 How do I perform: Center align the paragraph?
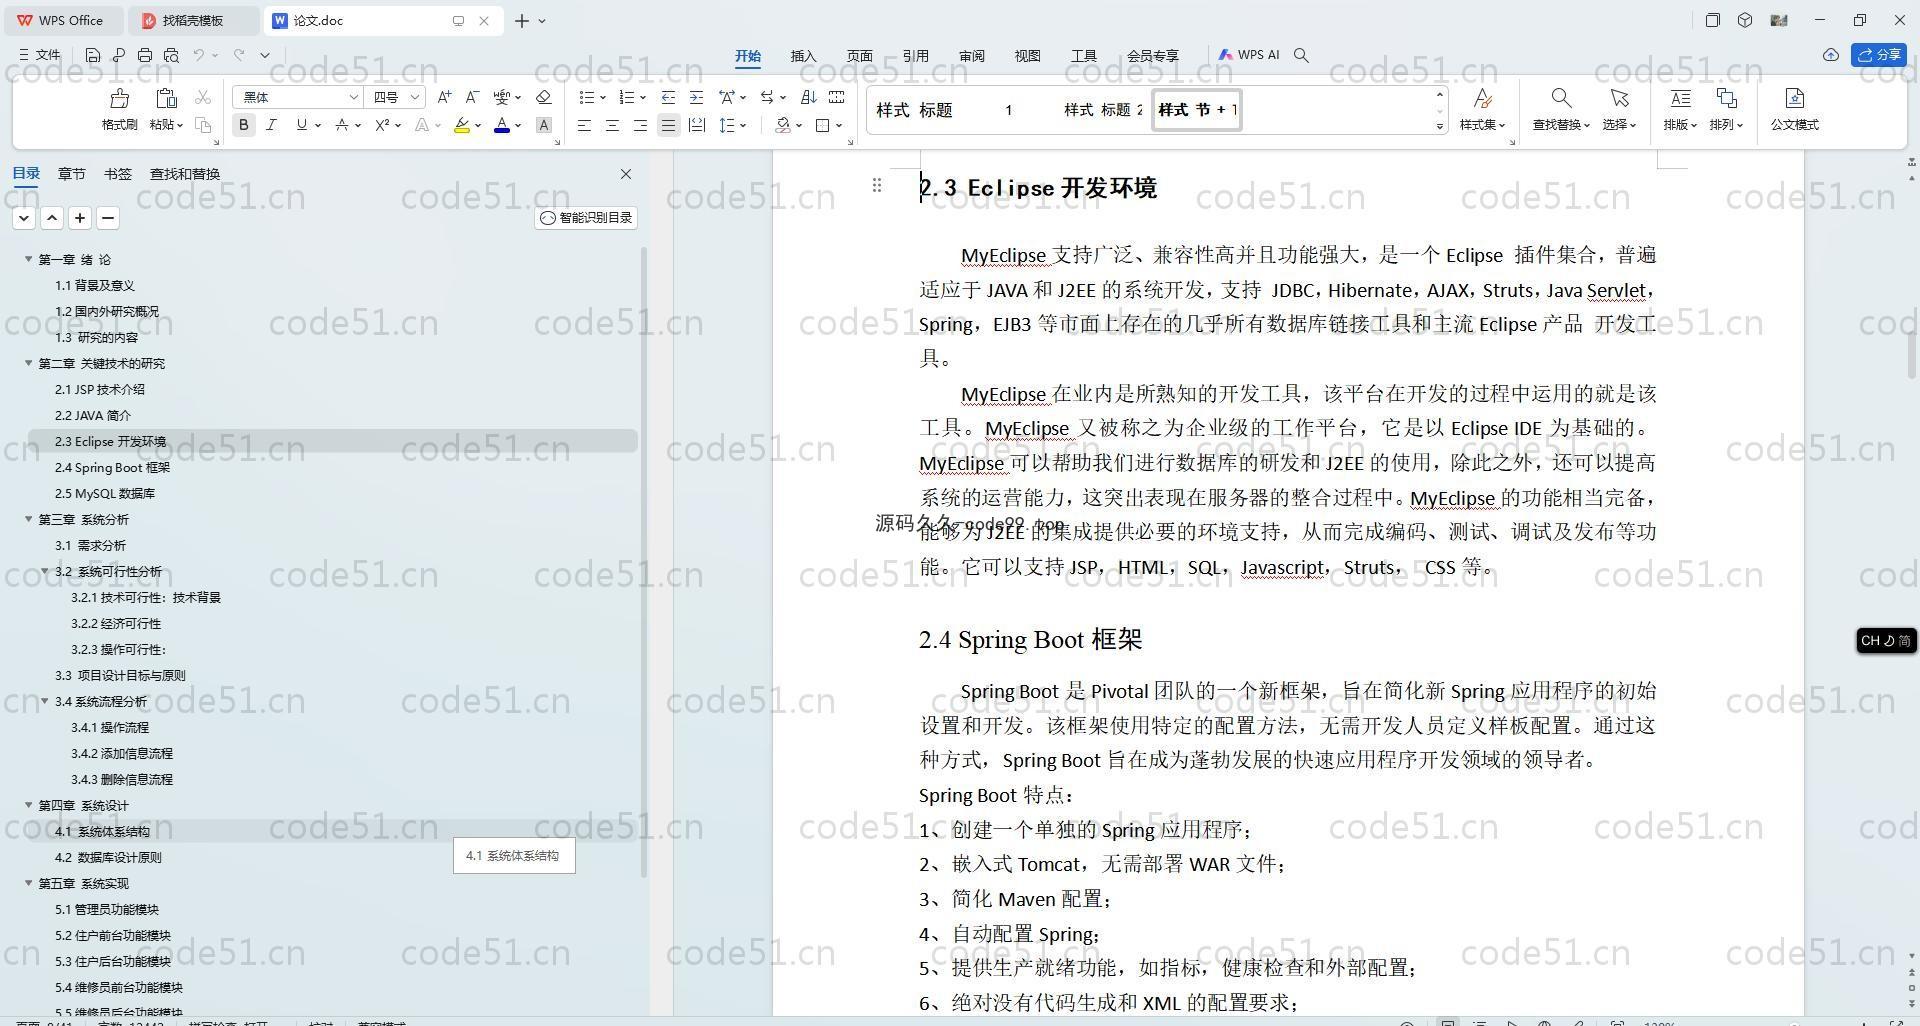[x=612, y=125]
